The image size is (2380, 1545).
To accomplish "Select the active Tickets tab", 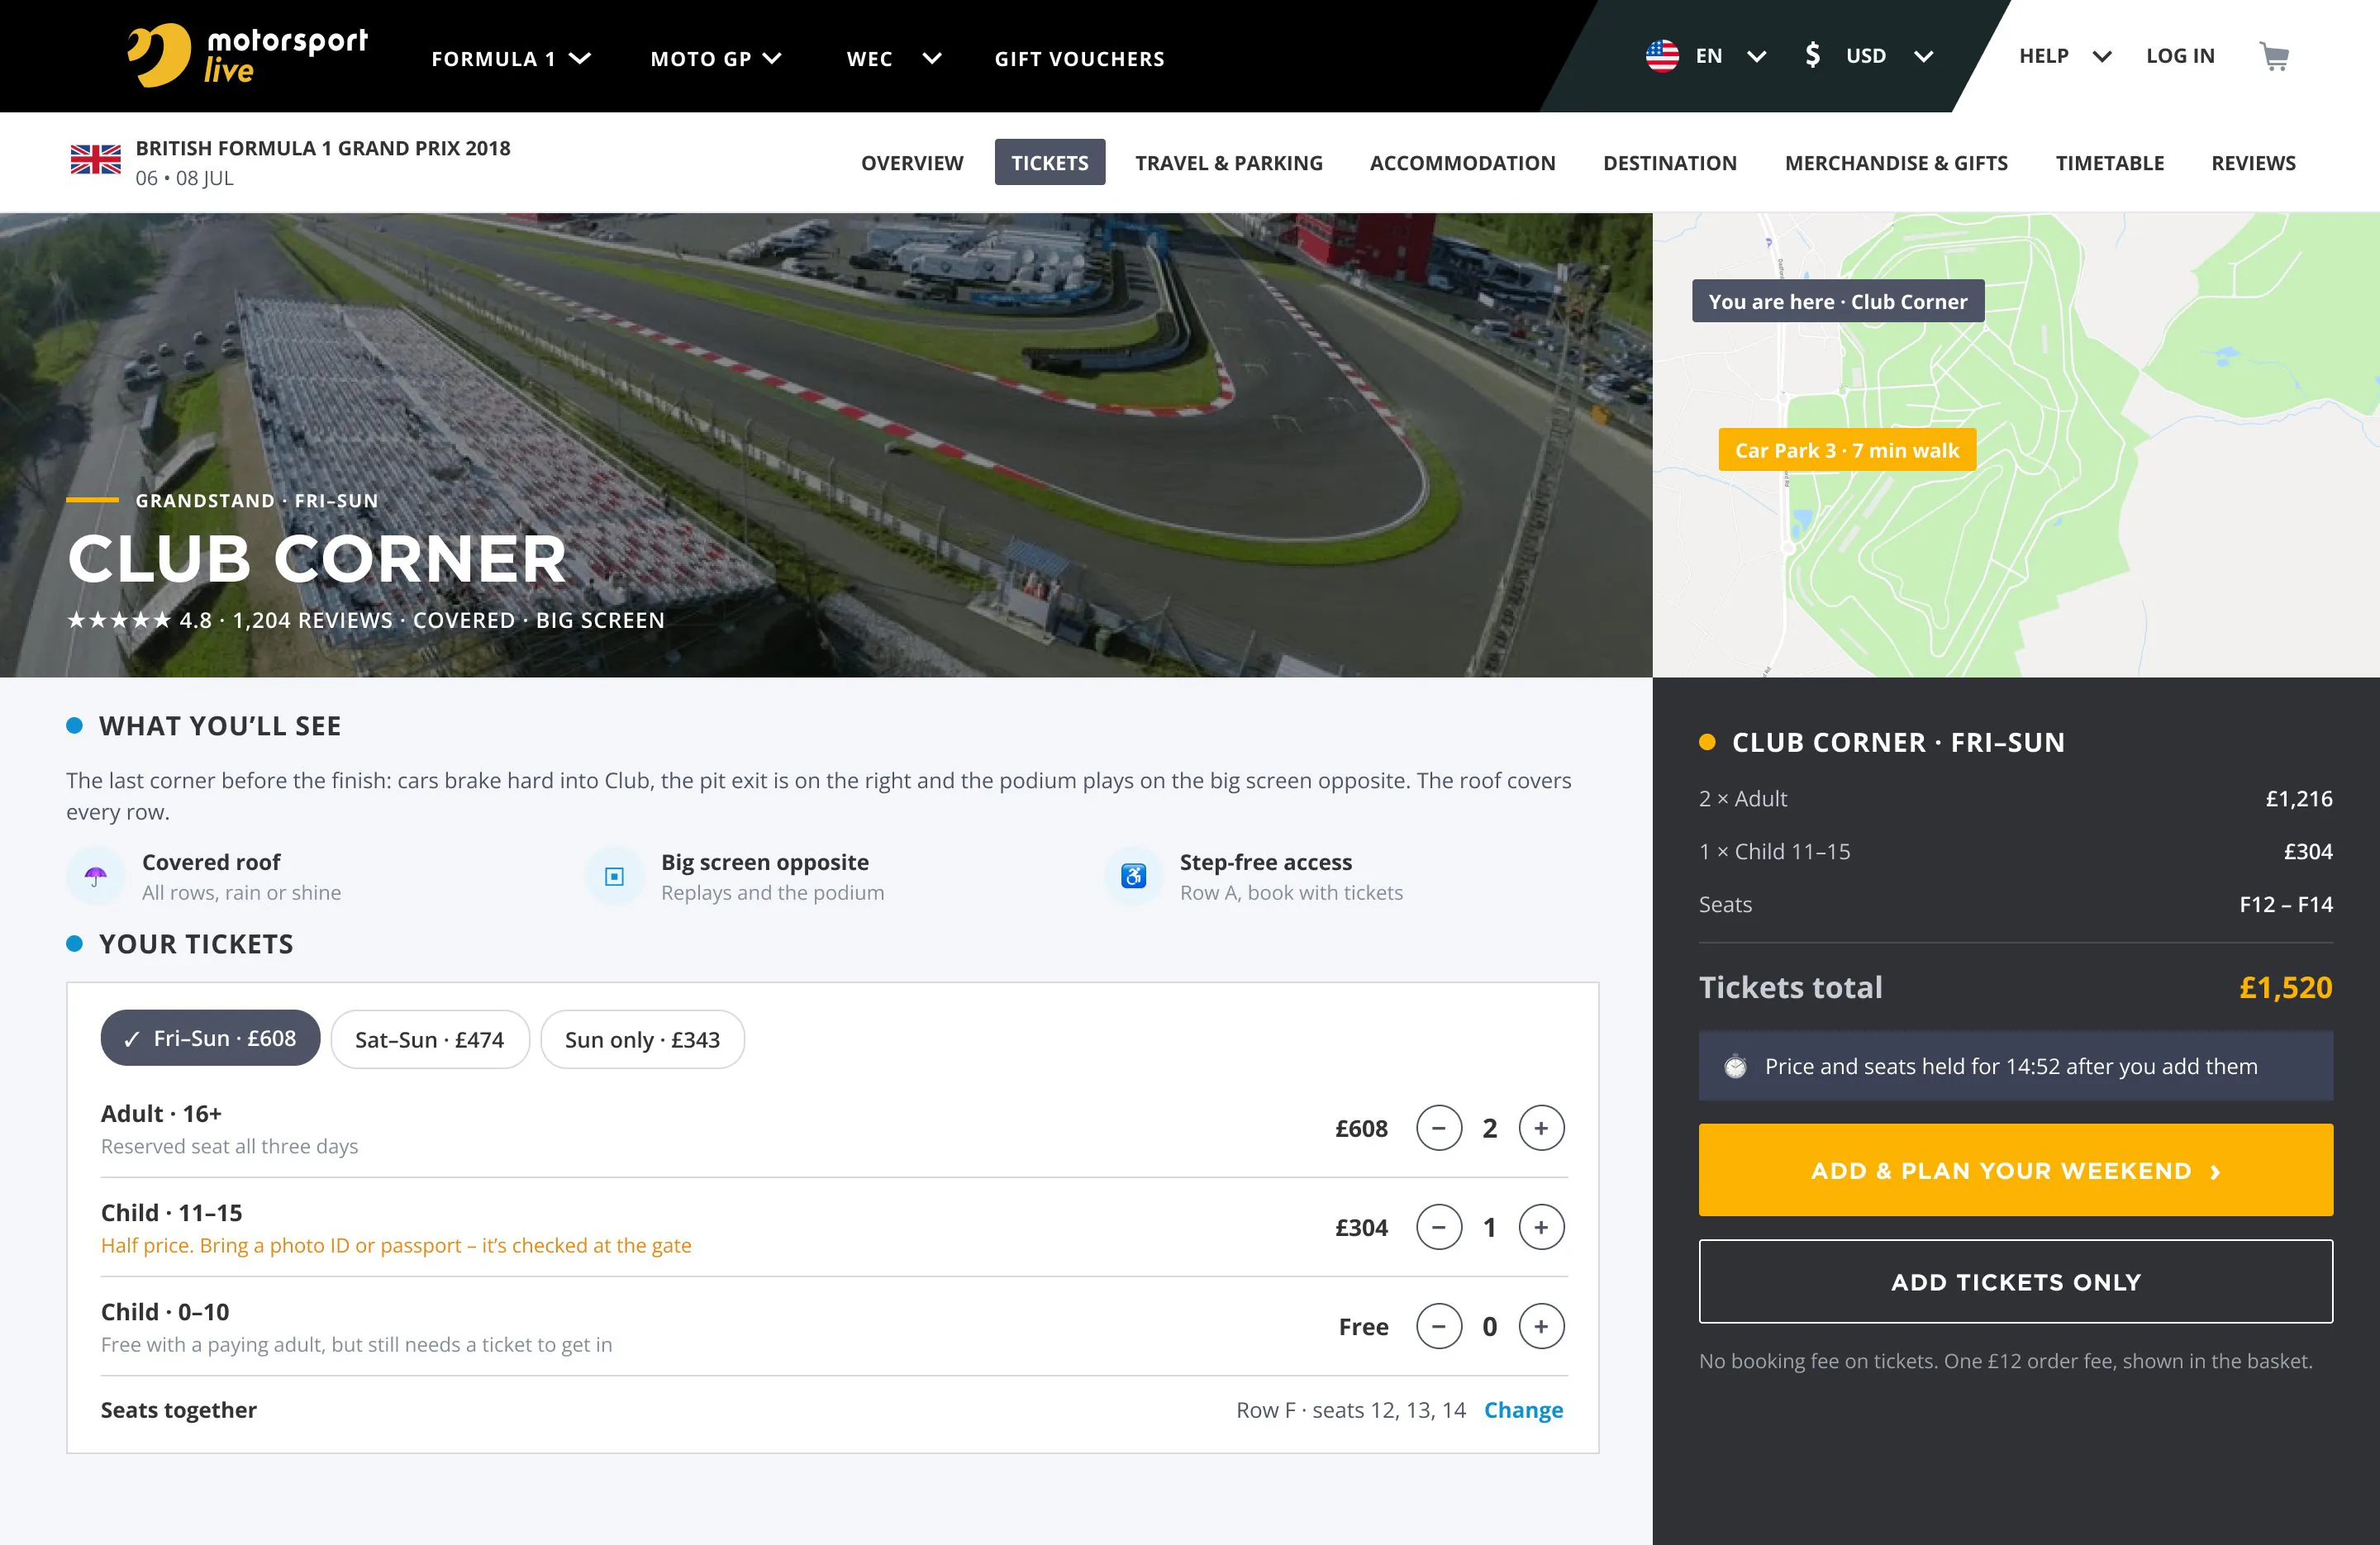I will click(1049, 162).
